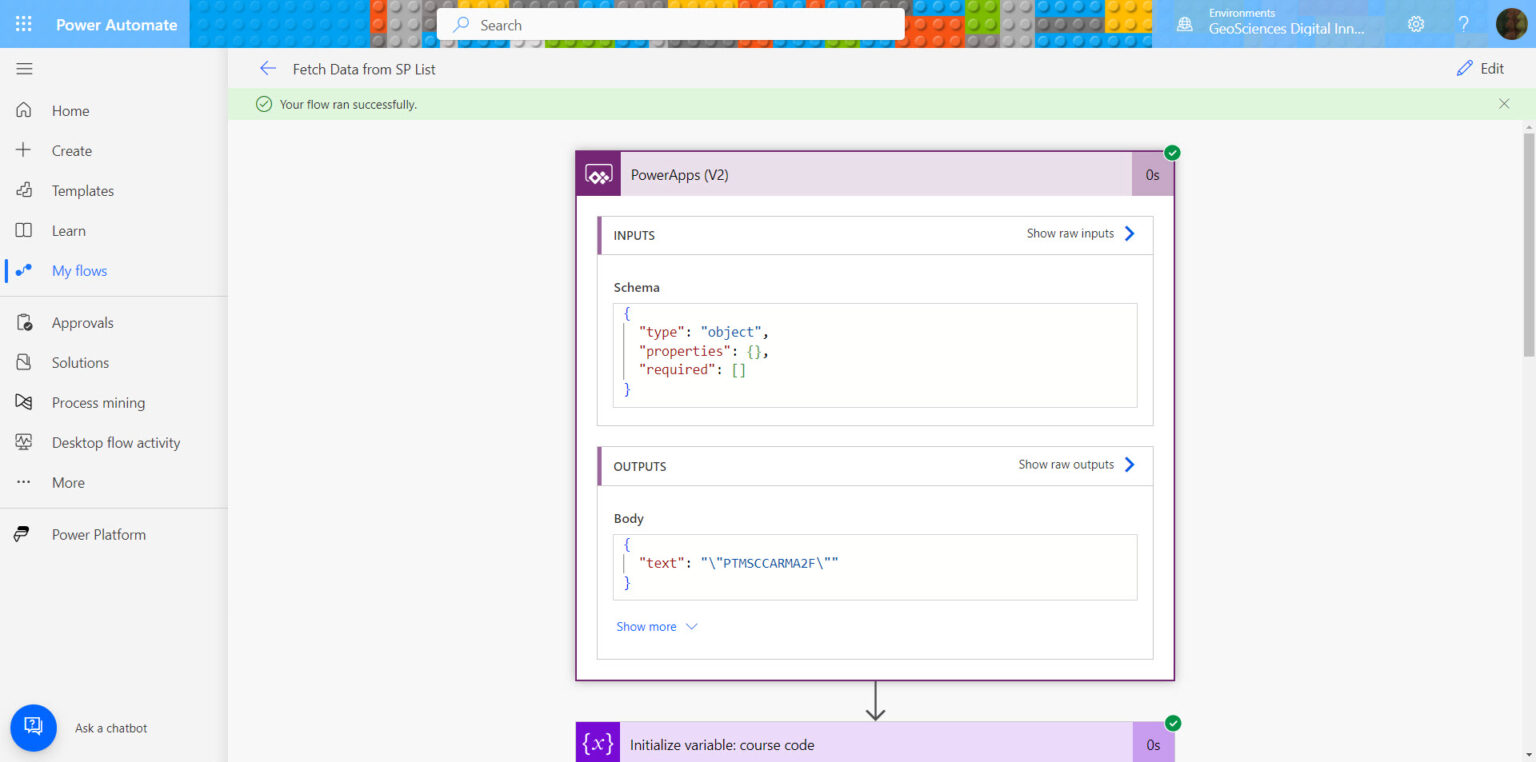Go back using the arrow beside flow title
Viewport: 1536px width, 762px height.
pyautogui.click(x=267, y=68)
